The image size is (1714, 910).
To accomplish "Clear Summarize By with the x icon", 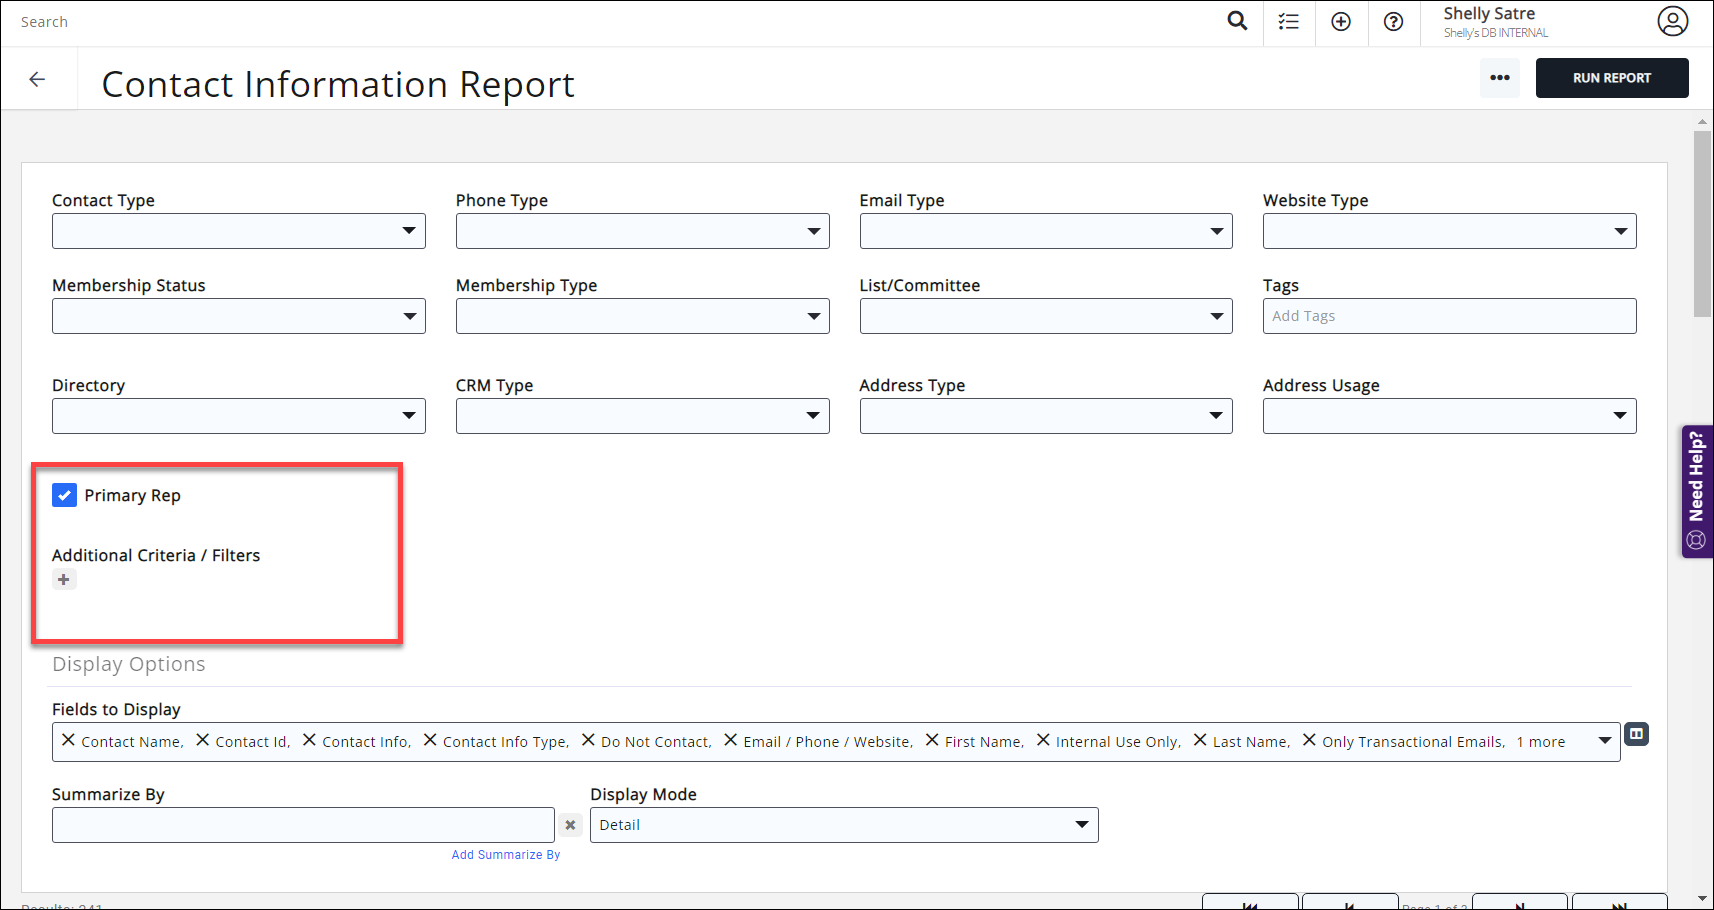I will 570,825.
